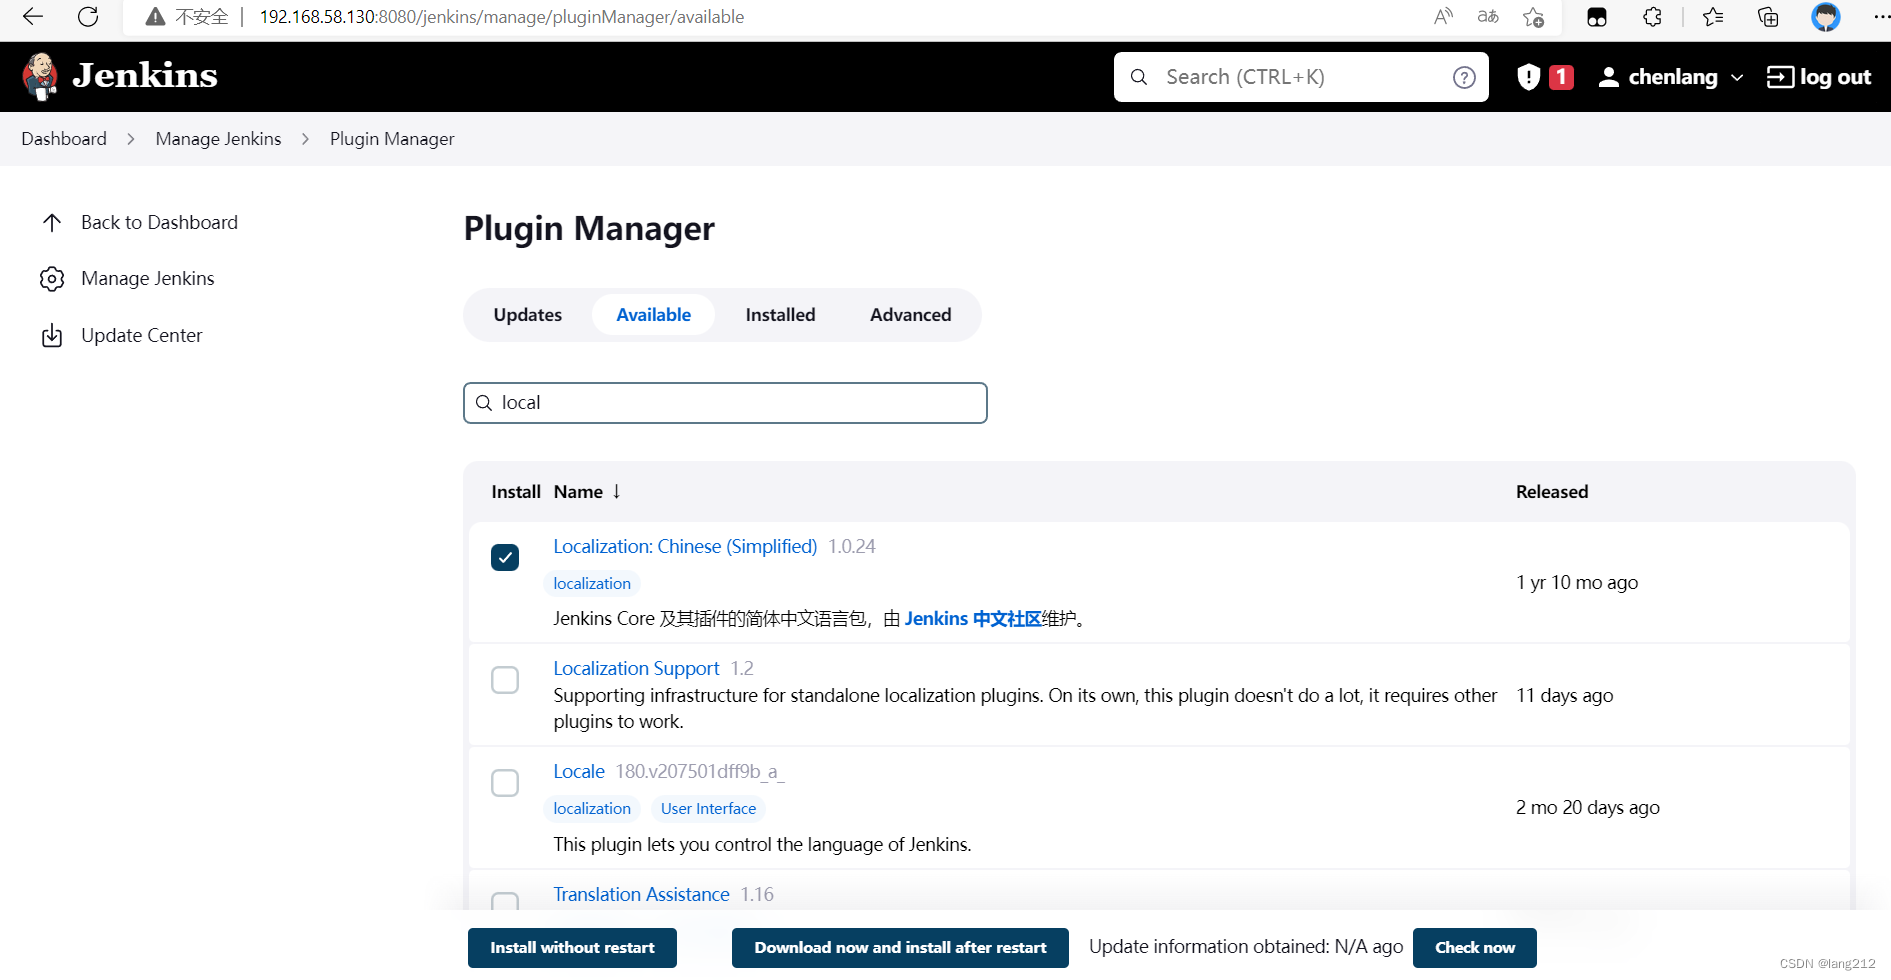Open the Advanced tab

(911, 315)
